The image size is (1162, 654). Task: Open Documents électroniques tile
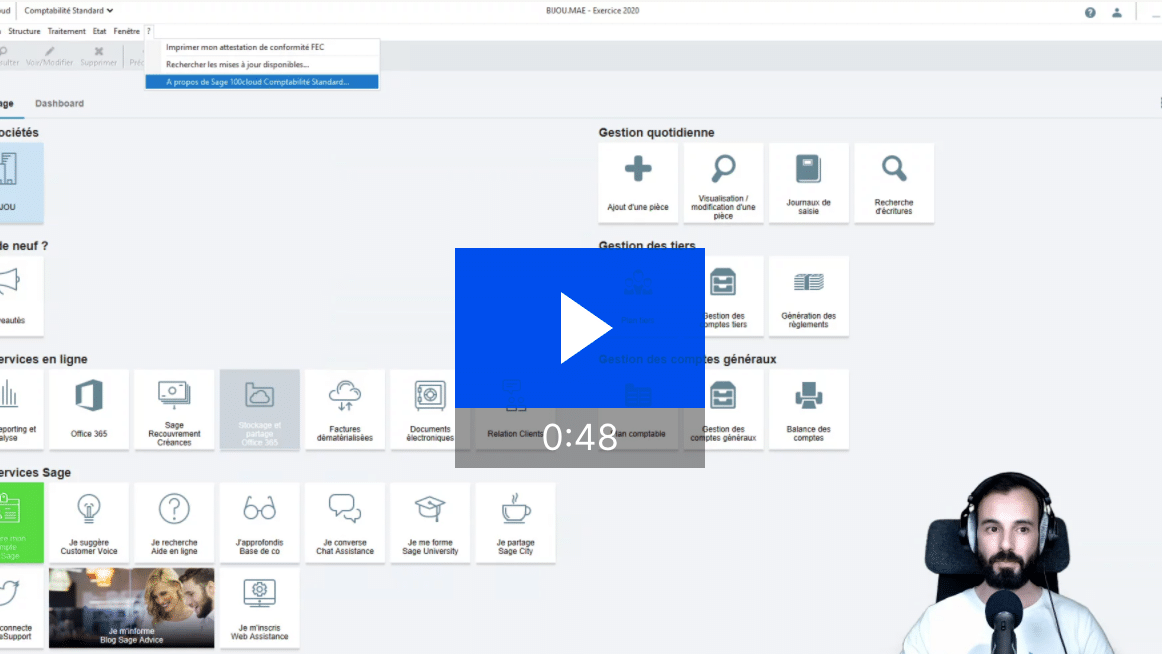coord(430,410)
